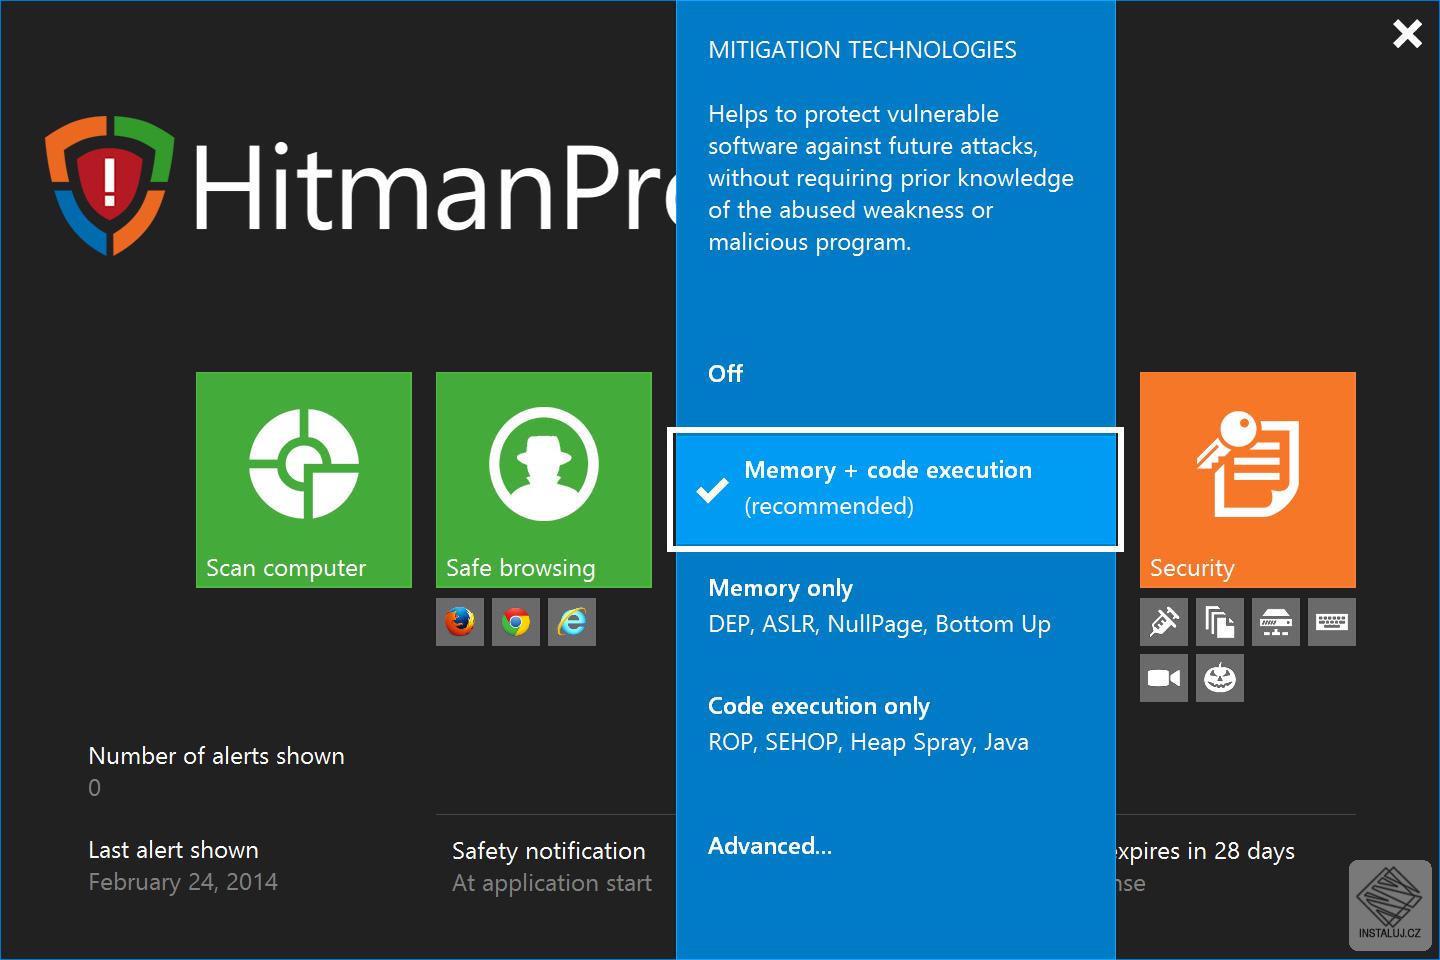Open the keystroke encryption keyboard icon
The width and height of the screenshot is (1440, 960).
[x=1331, y=621]
